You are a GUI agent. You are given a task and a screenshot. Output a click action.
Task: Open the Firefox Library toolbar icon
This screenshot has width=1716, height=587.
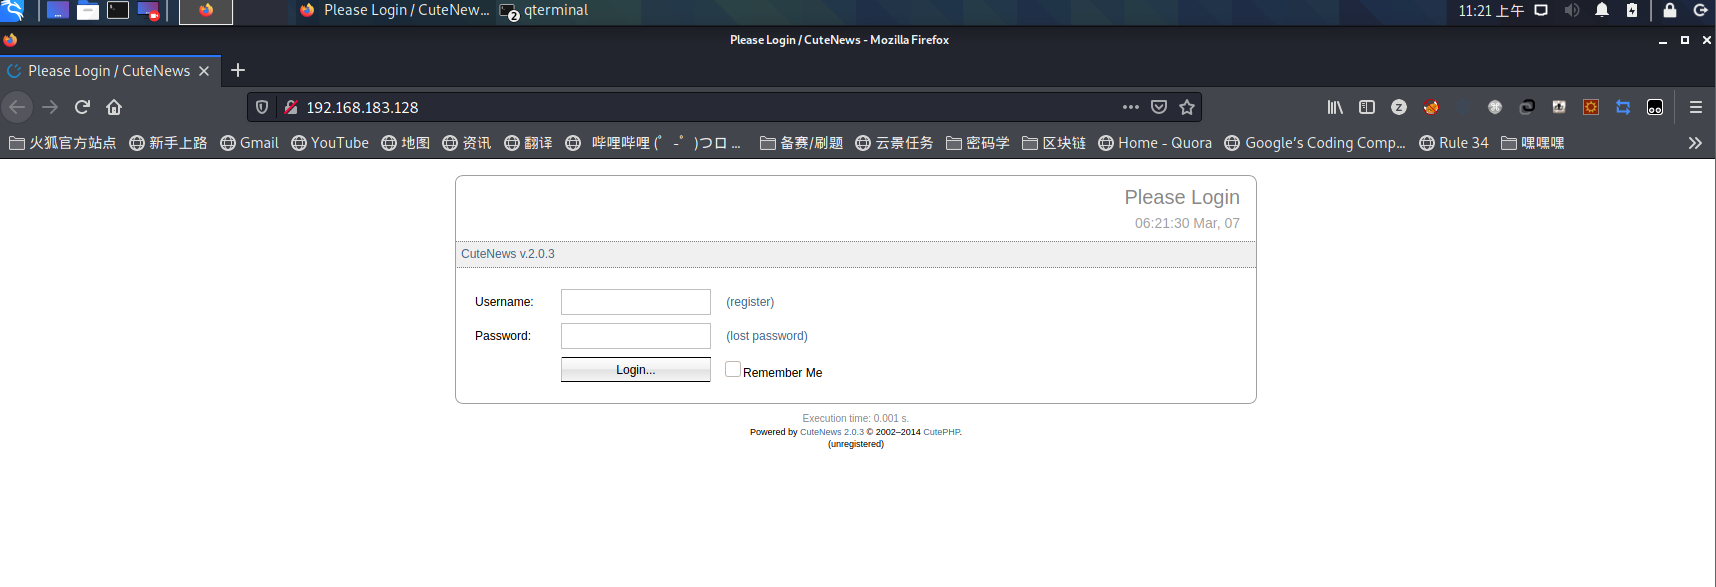1335,107
